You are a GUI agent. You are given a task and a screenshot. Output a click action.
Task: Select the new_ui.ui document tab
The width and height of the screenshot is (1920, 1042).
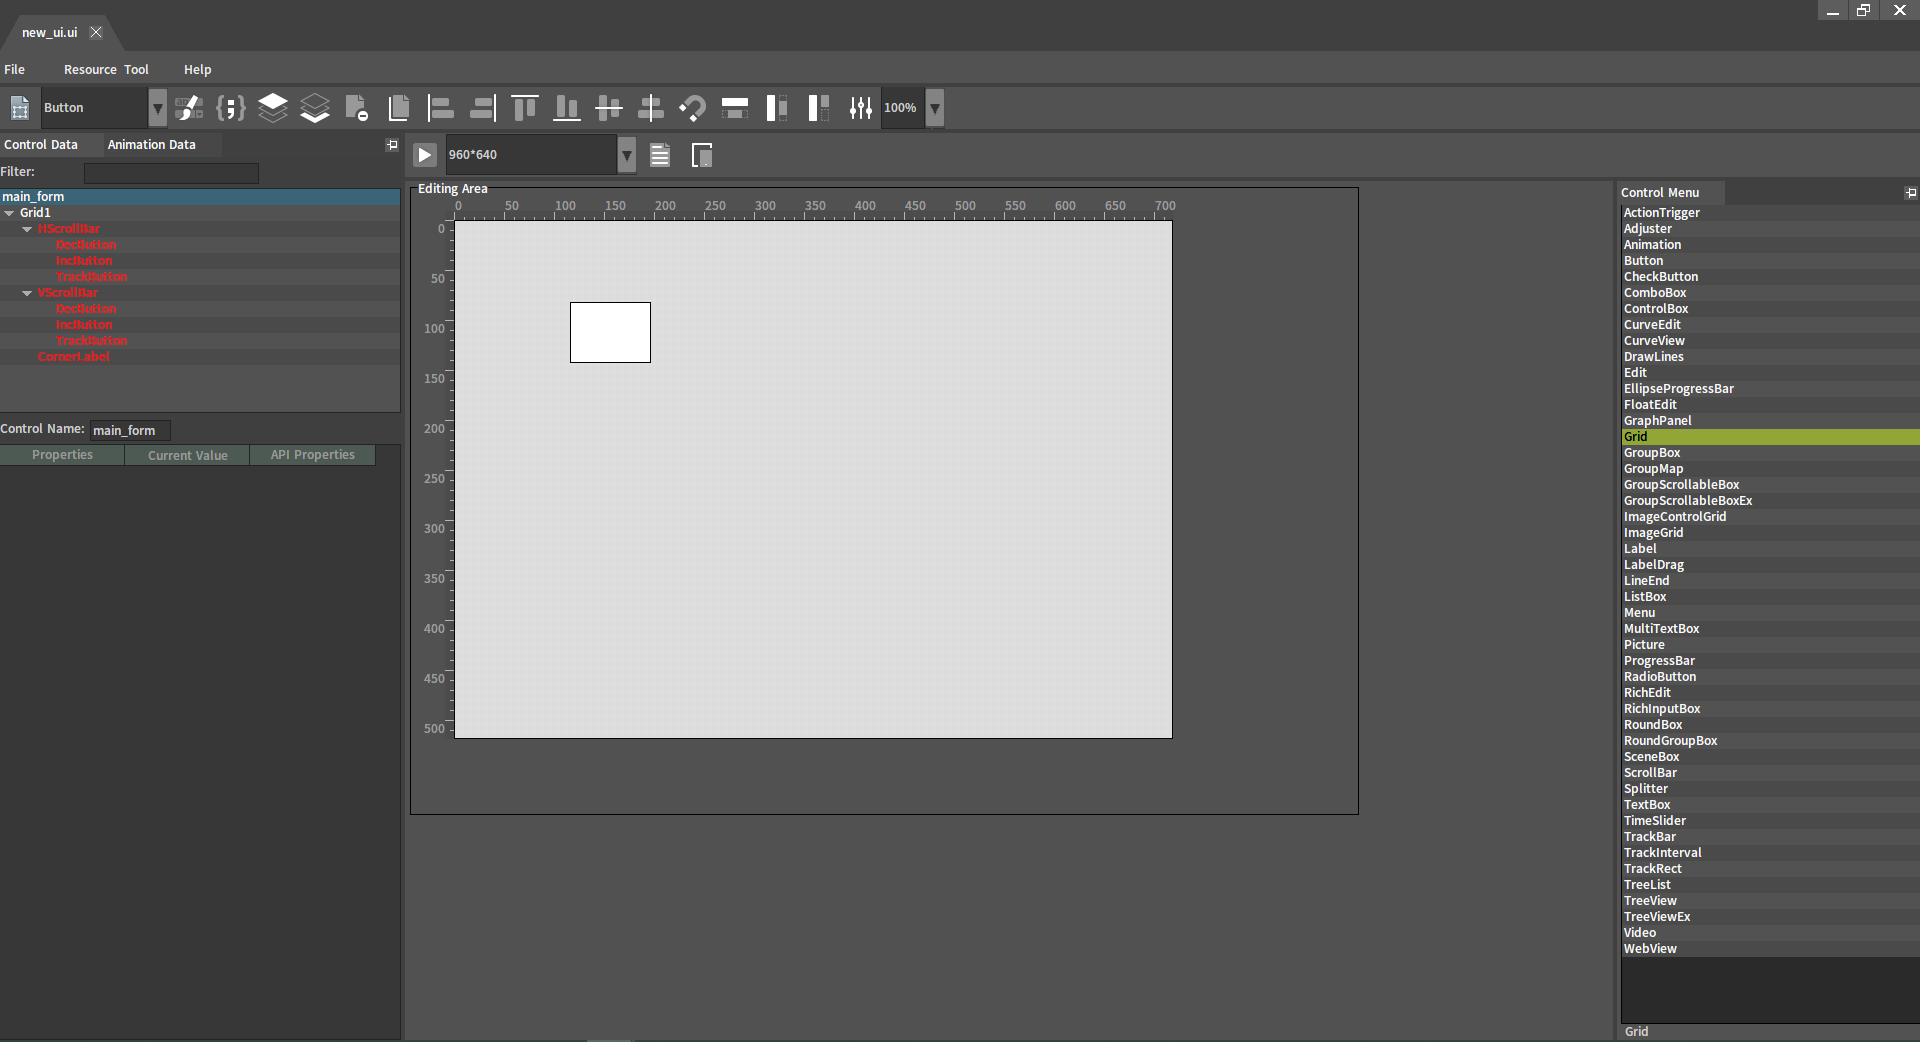coord(50,33)
